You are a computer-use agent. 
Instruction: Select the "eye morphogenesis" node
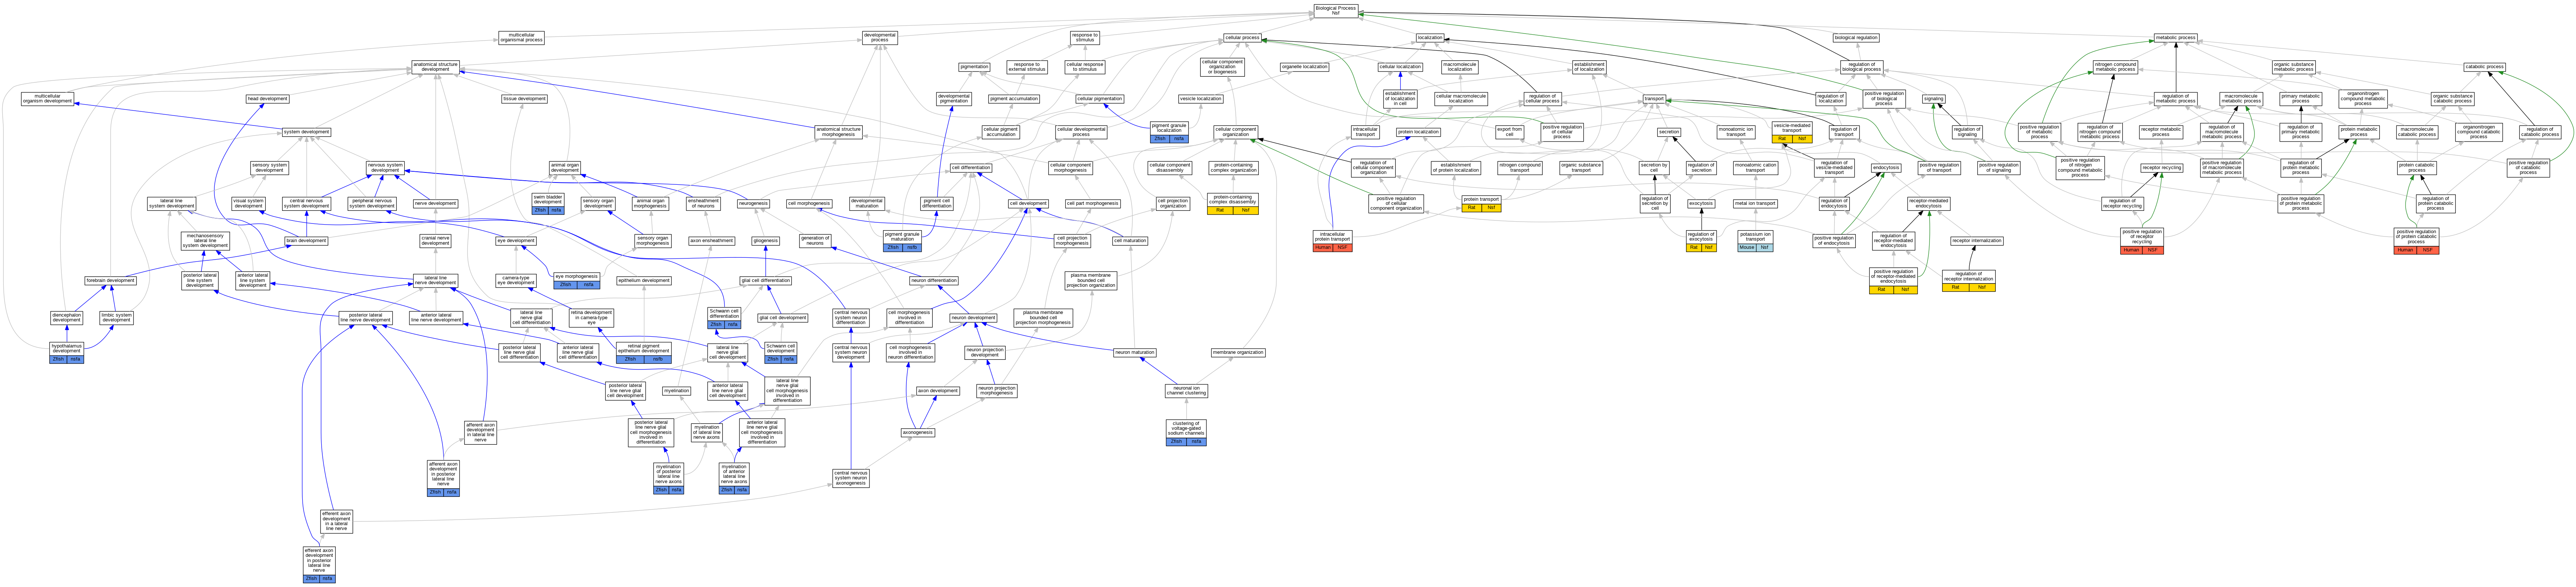click(x=576, y=280)
